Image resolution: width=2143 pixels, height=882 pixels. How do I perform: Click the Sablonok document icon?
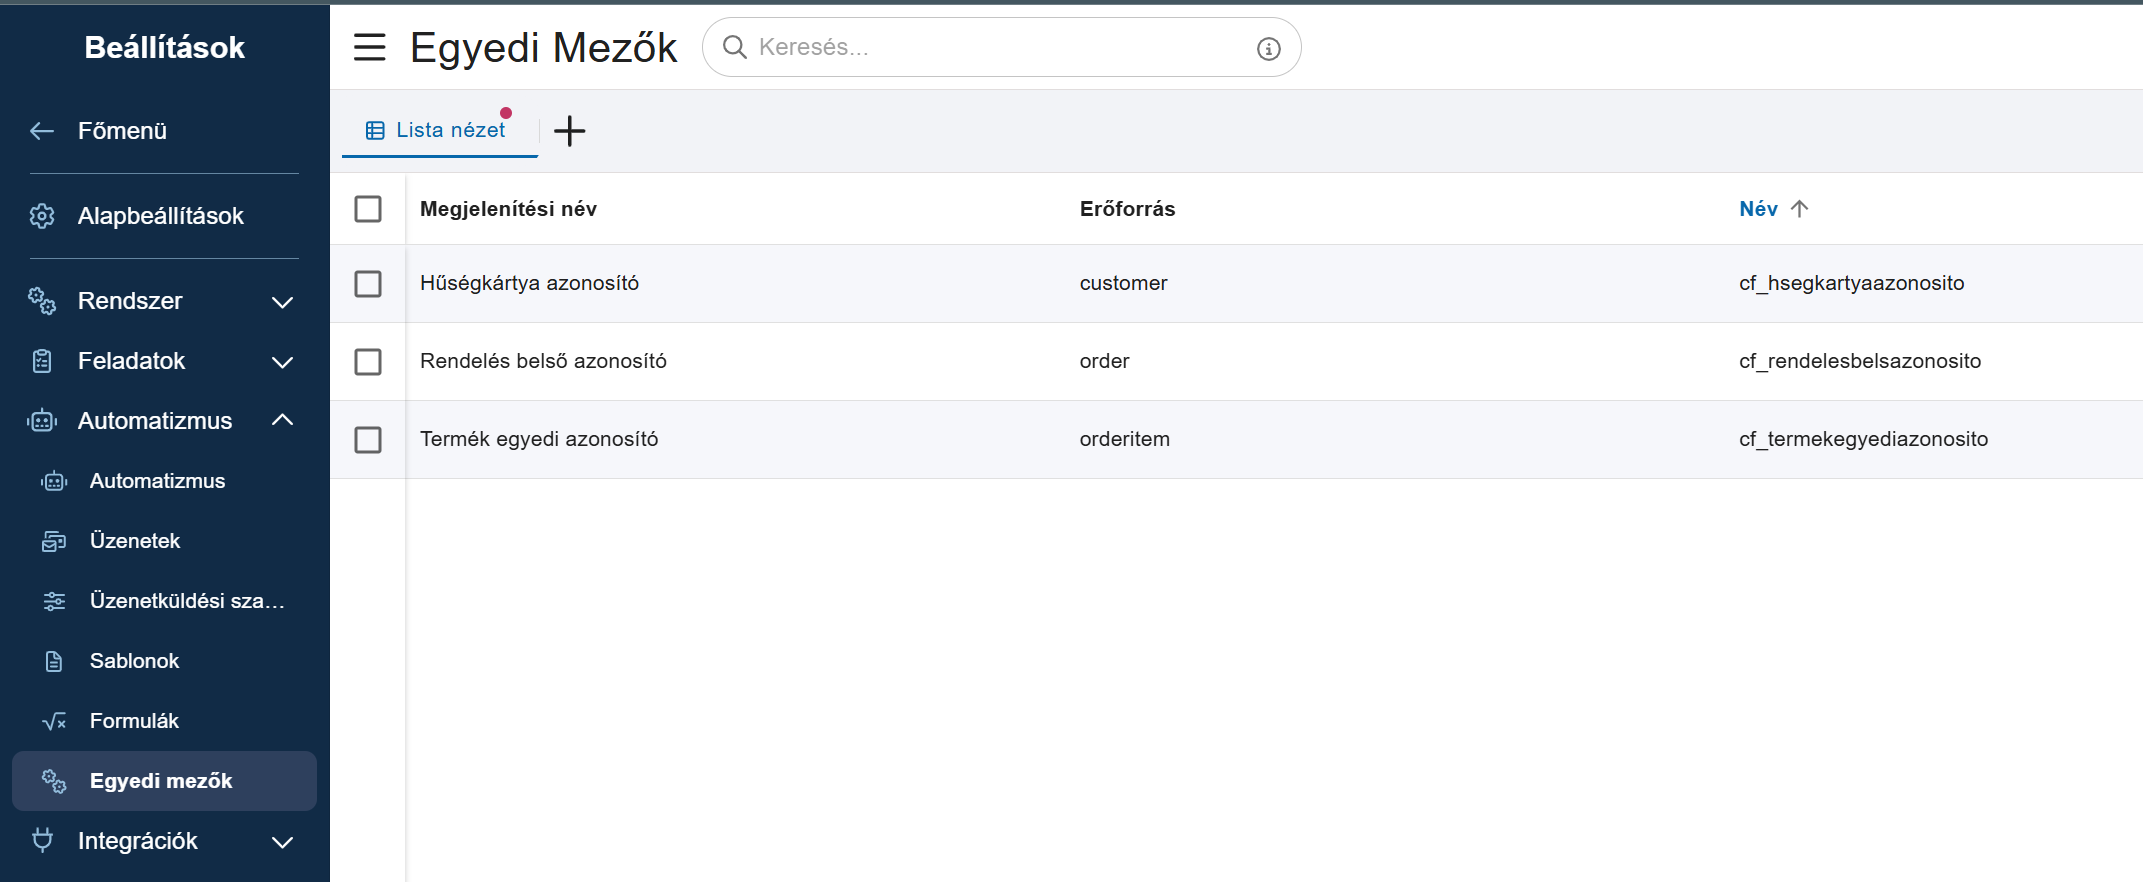(x=54, y=661)
